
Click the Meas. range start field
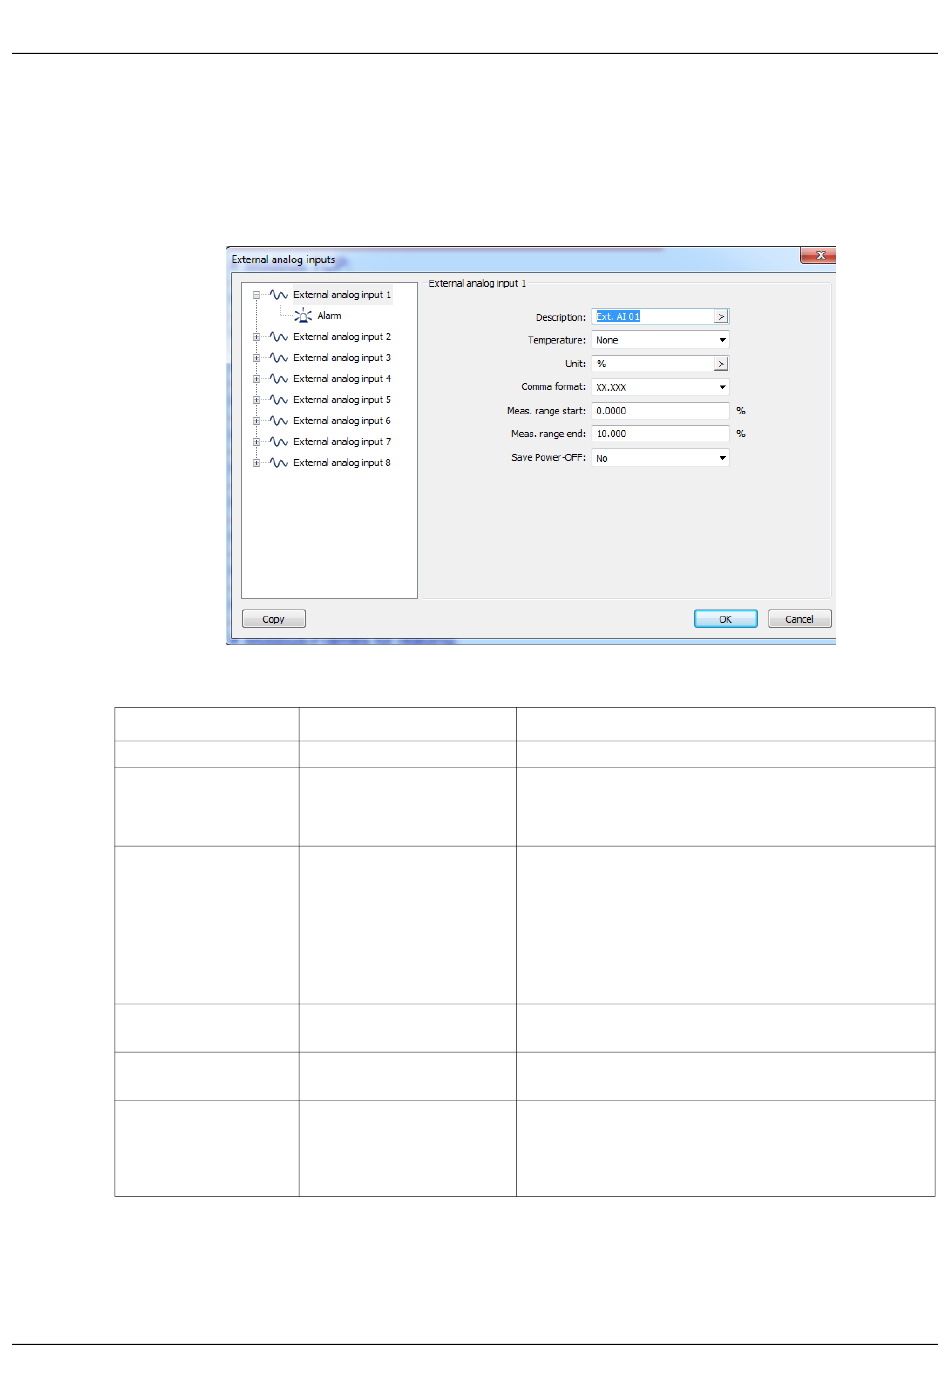coord(661,411)
